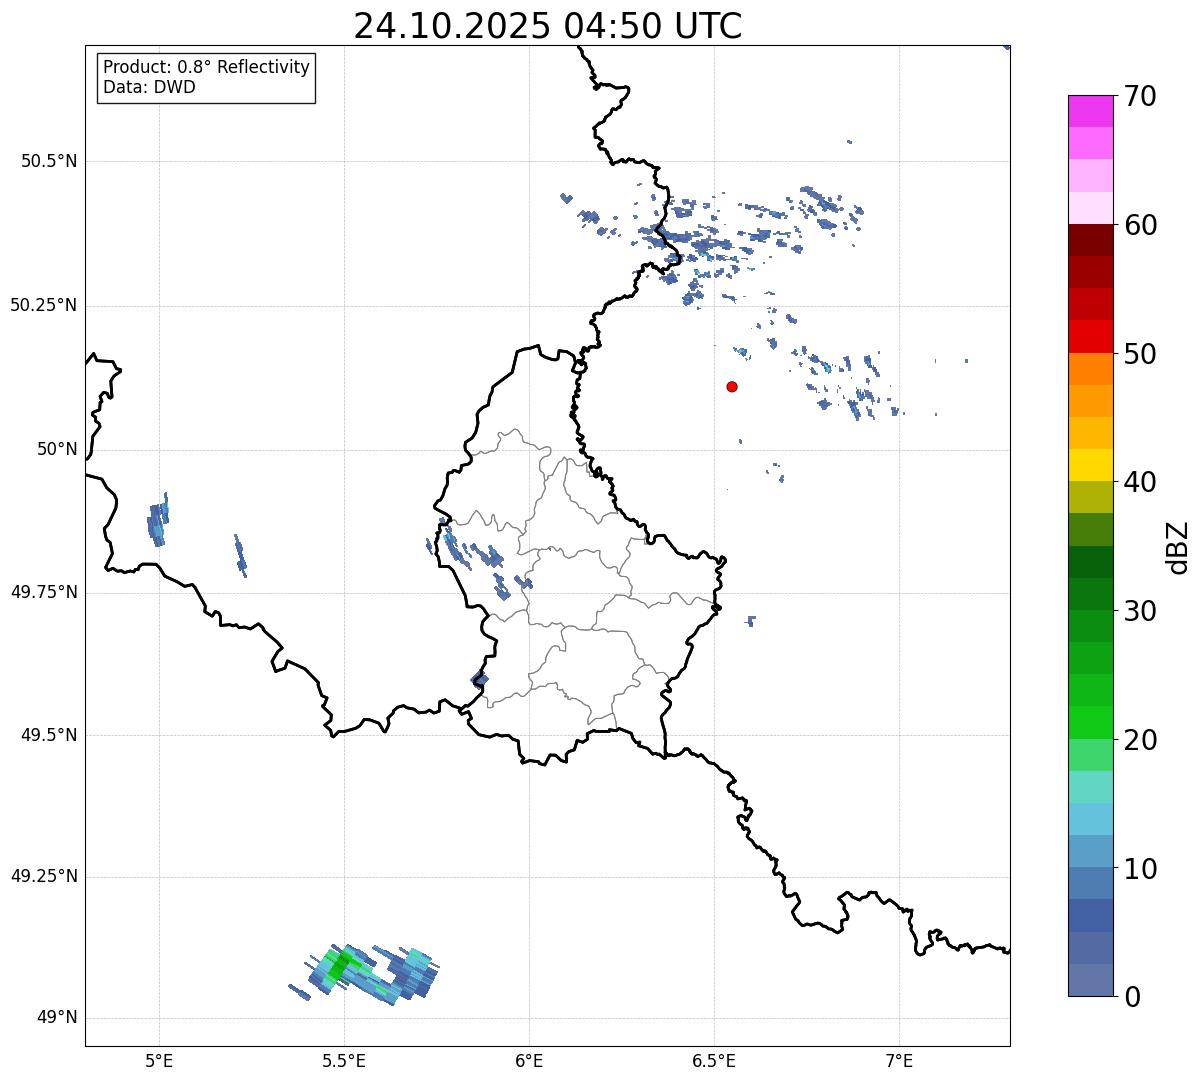Click the colorbar tick label 60
1202x1081 pixels.
(1140, 225)
